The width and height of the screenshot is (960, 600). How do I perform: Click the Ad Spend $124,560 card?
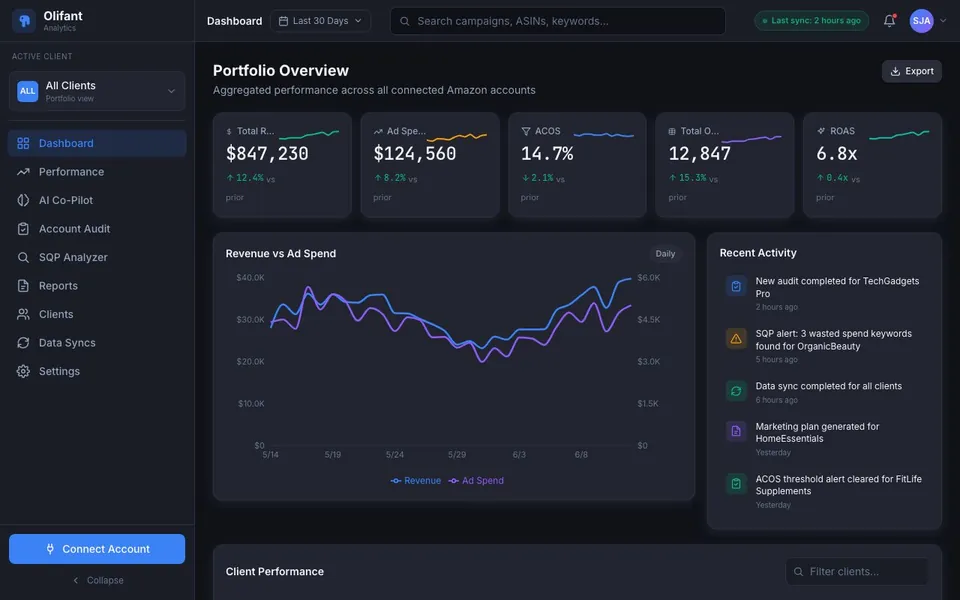(430, 165)
